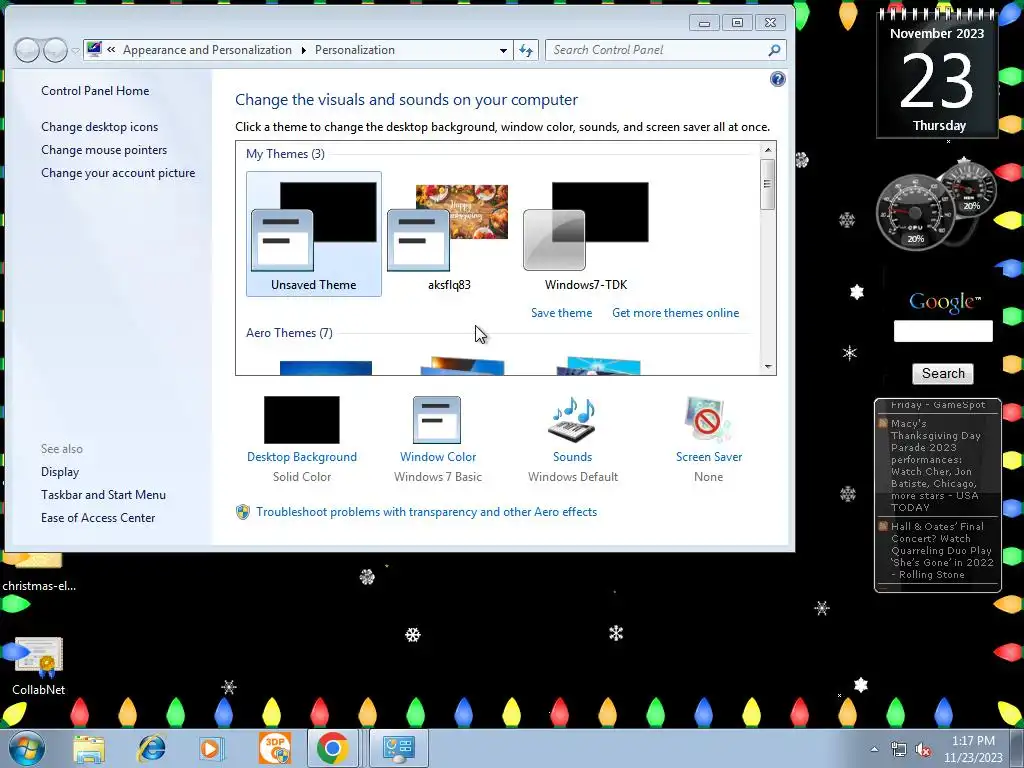1024x768 pixels.
Task: Launch Google Chrome from the taskbar
Action: point(332,748)
